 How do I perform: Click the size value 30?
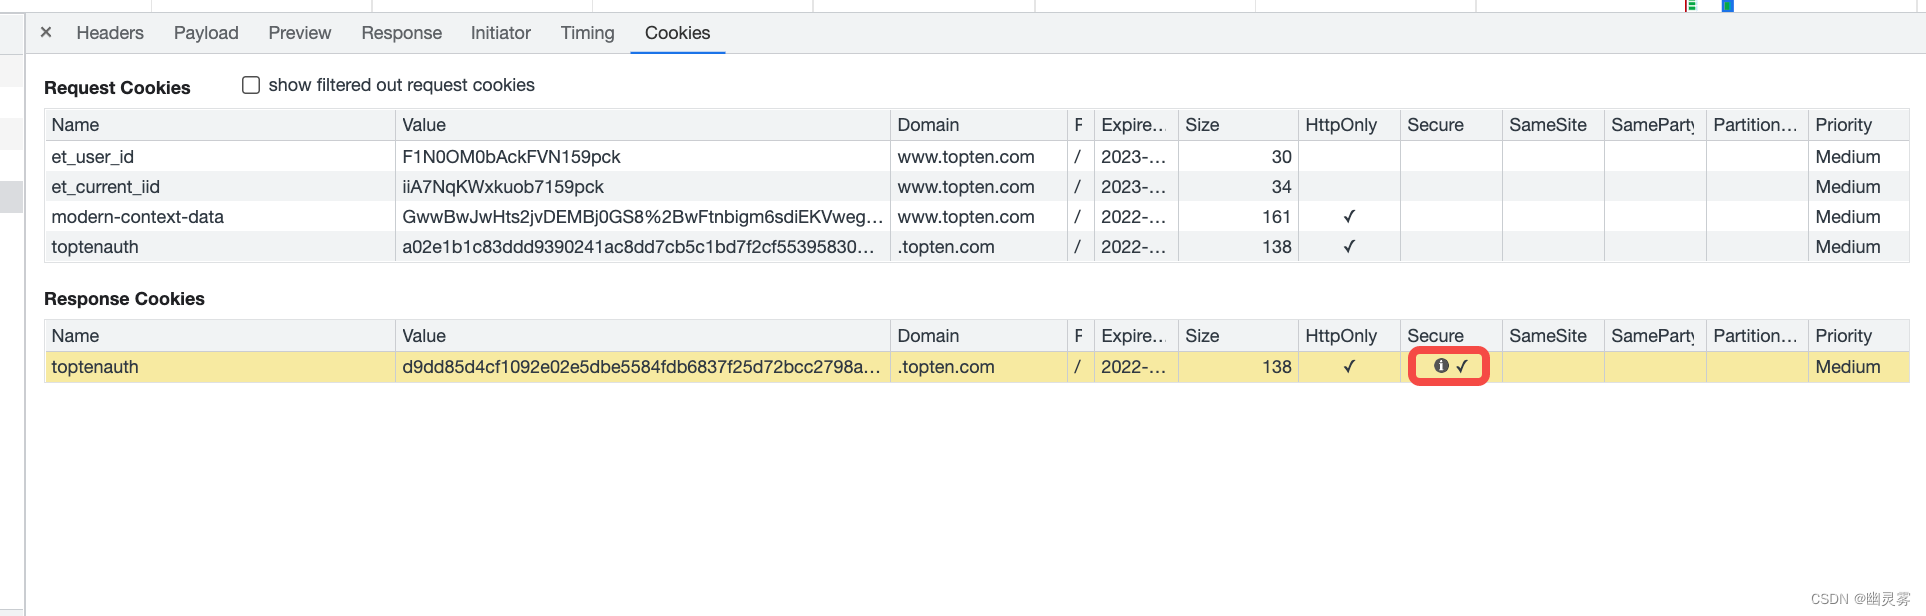pyautogui.click(x=1281, y=157)
